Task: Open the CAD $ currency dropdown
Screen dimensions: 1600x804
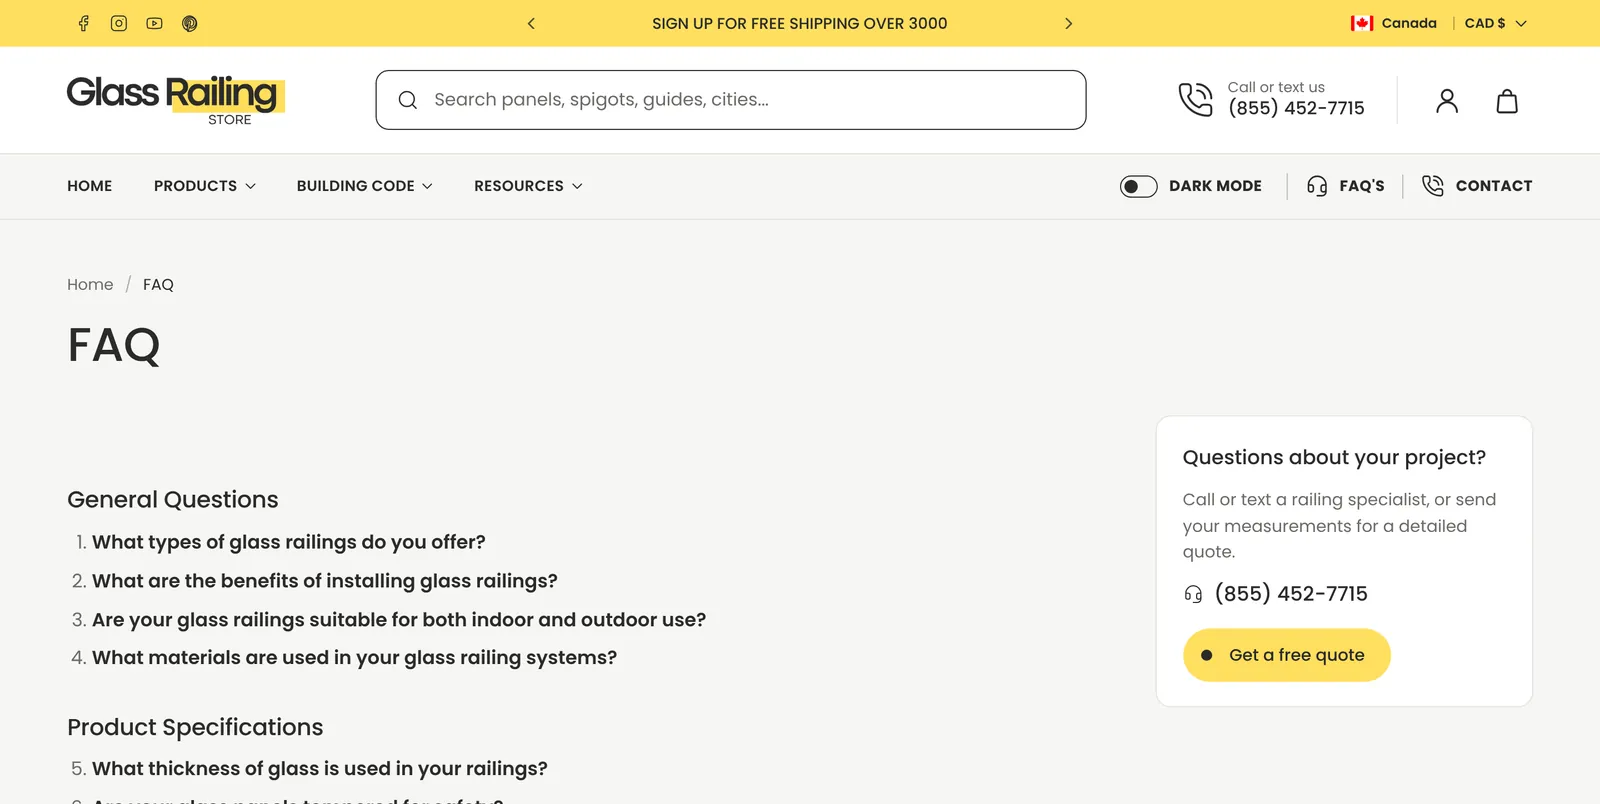Action: tap(1495, 23)
